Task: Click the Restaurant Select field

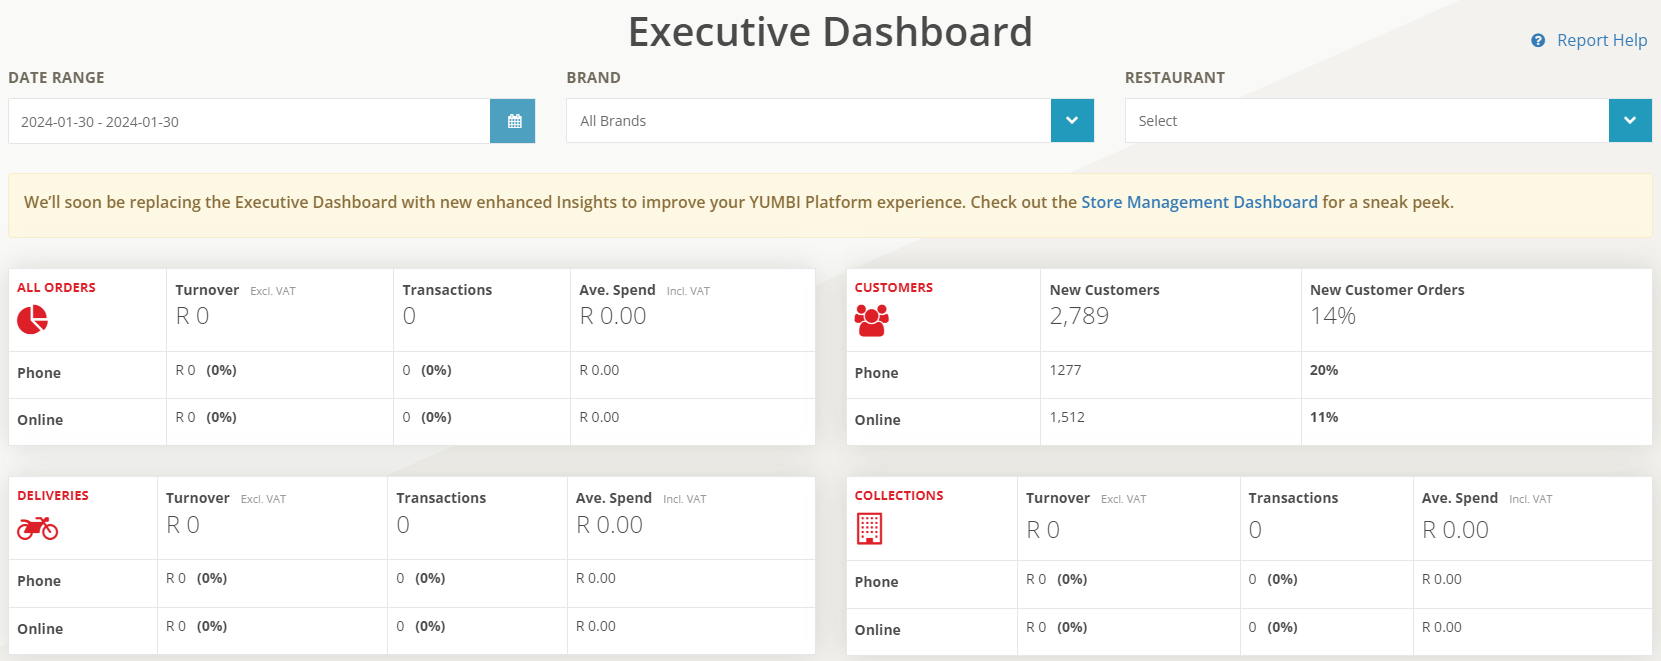Action: point(1366,121)
